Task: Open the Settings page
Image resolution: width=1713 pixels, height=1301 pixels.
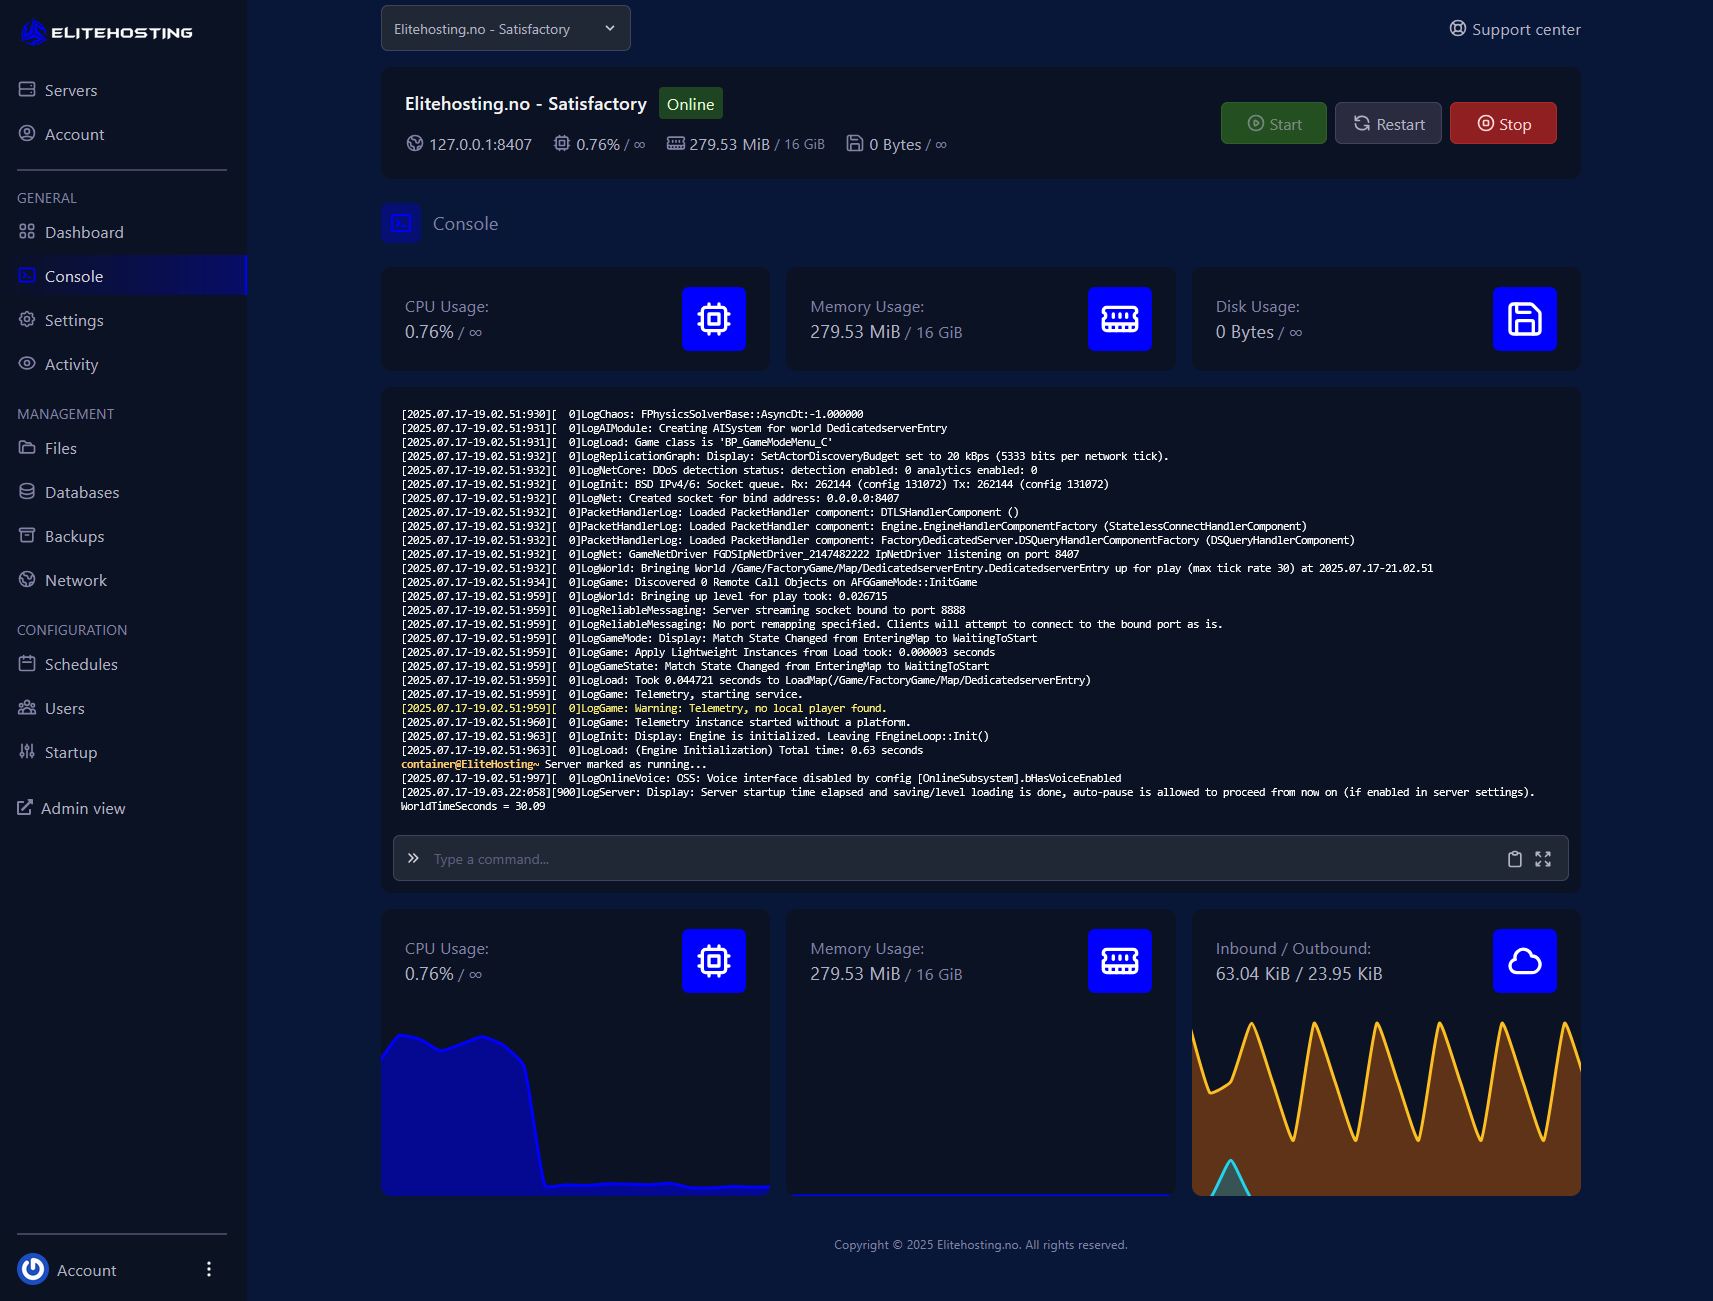Action: coord(61,320)
